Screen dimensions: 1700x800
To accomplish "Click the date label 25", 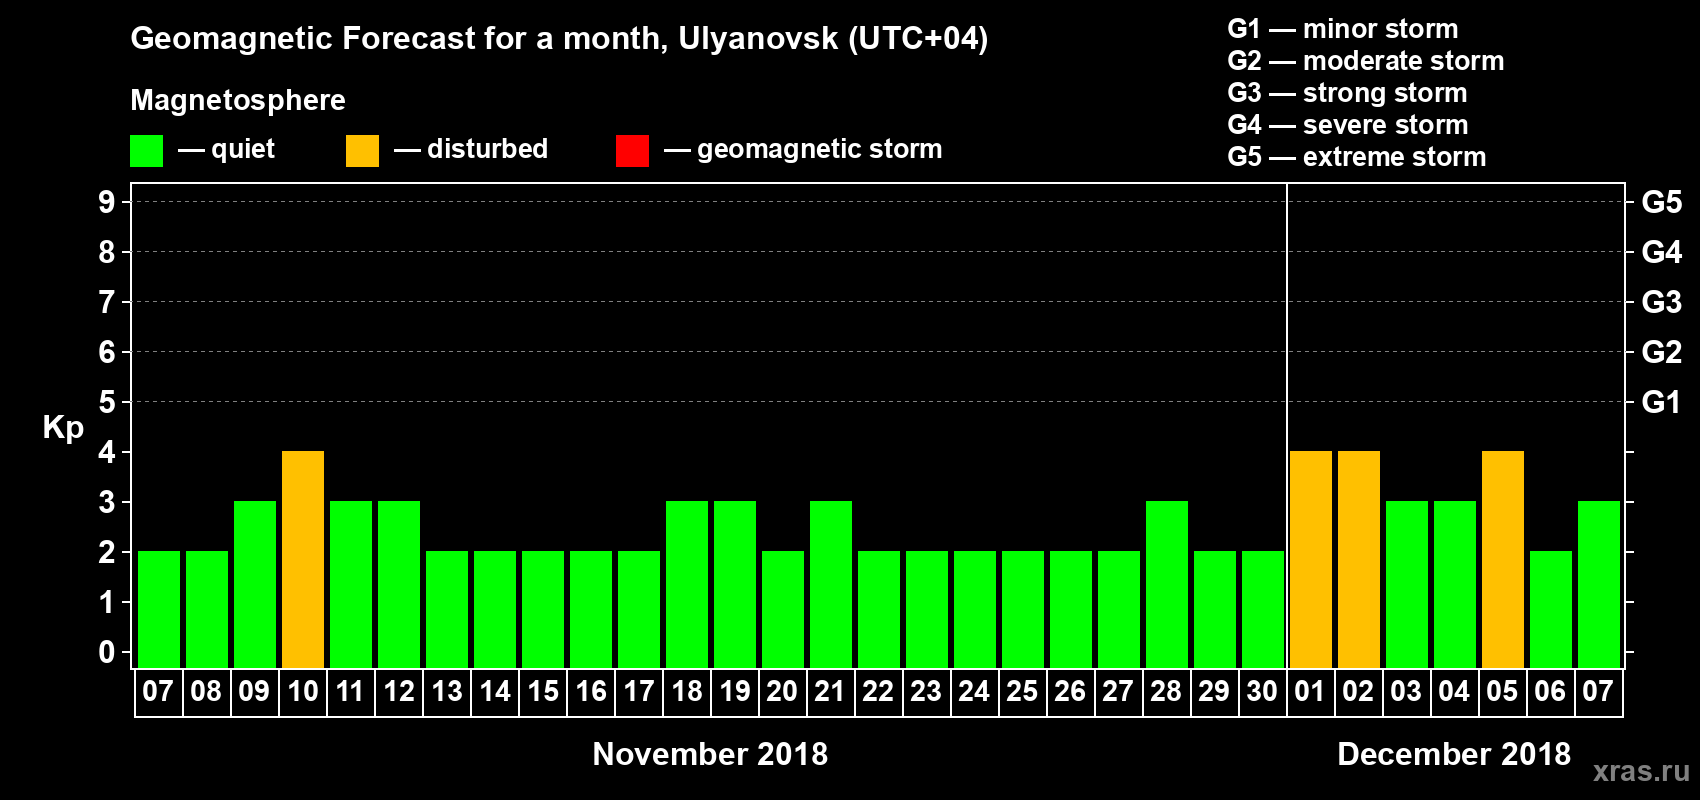I will [x=1022, y=691].
